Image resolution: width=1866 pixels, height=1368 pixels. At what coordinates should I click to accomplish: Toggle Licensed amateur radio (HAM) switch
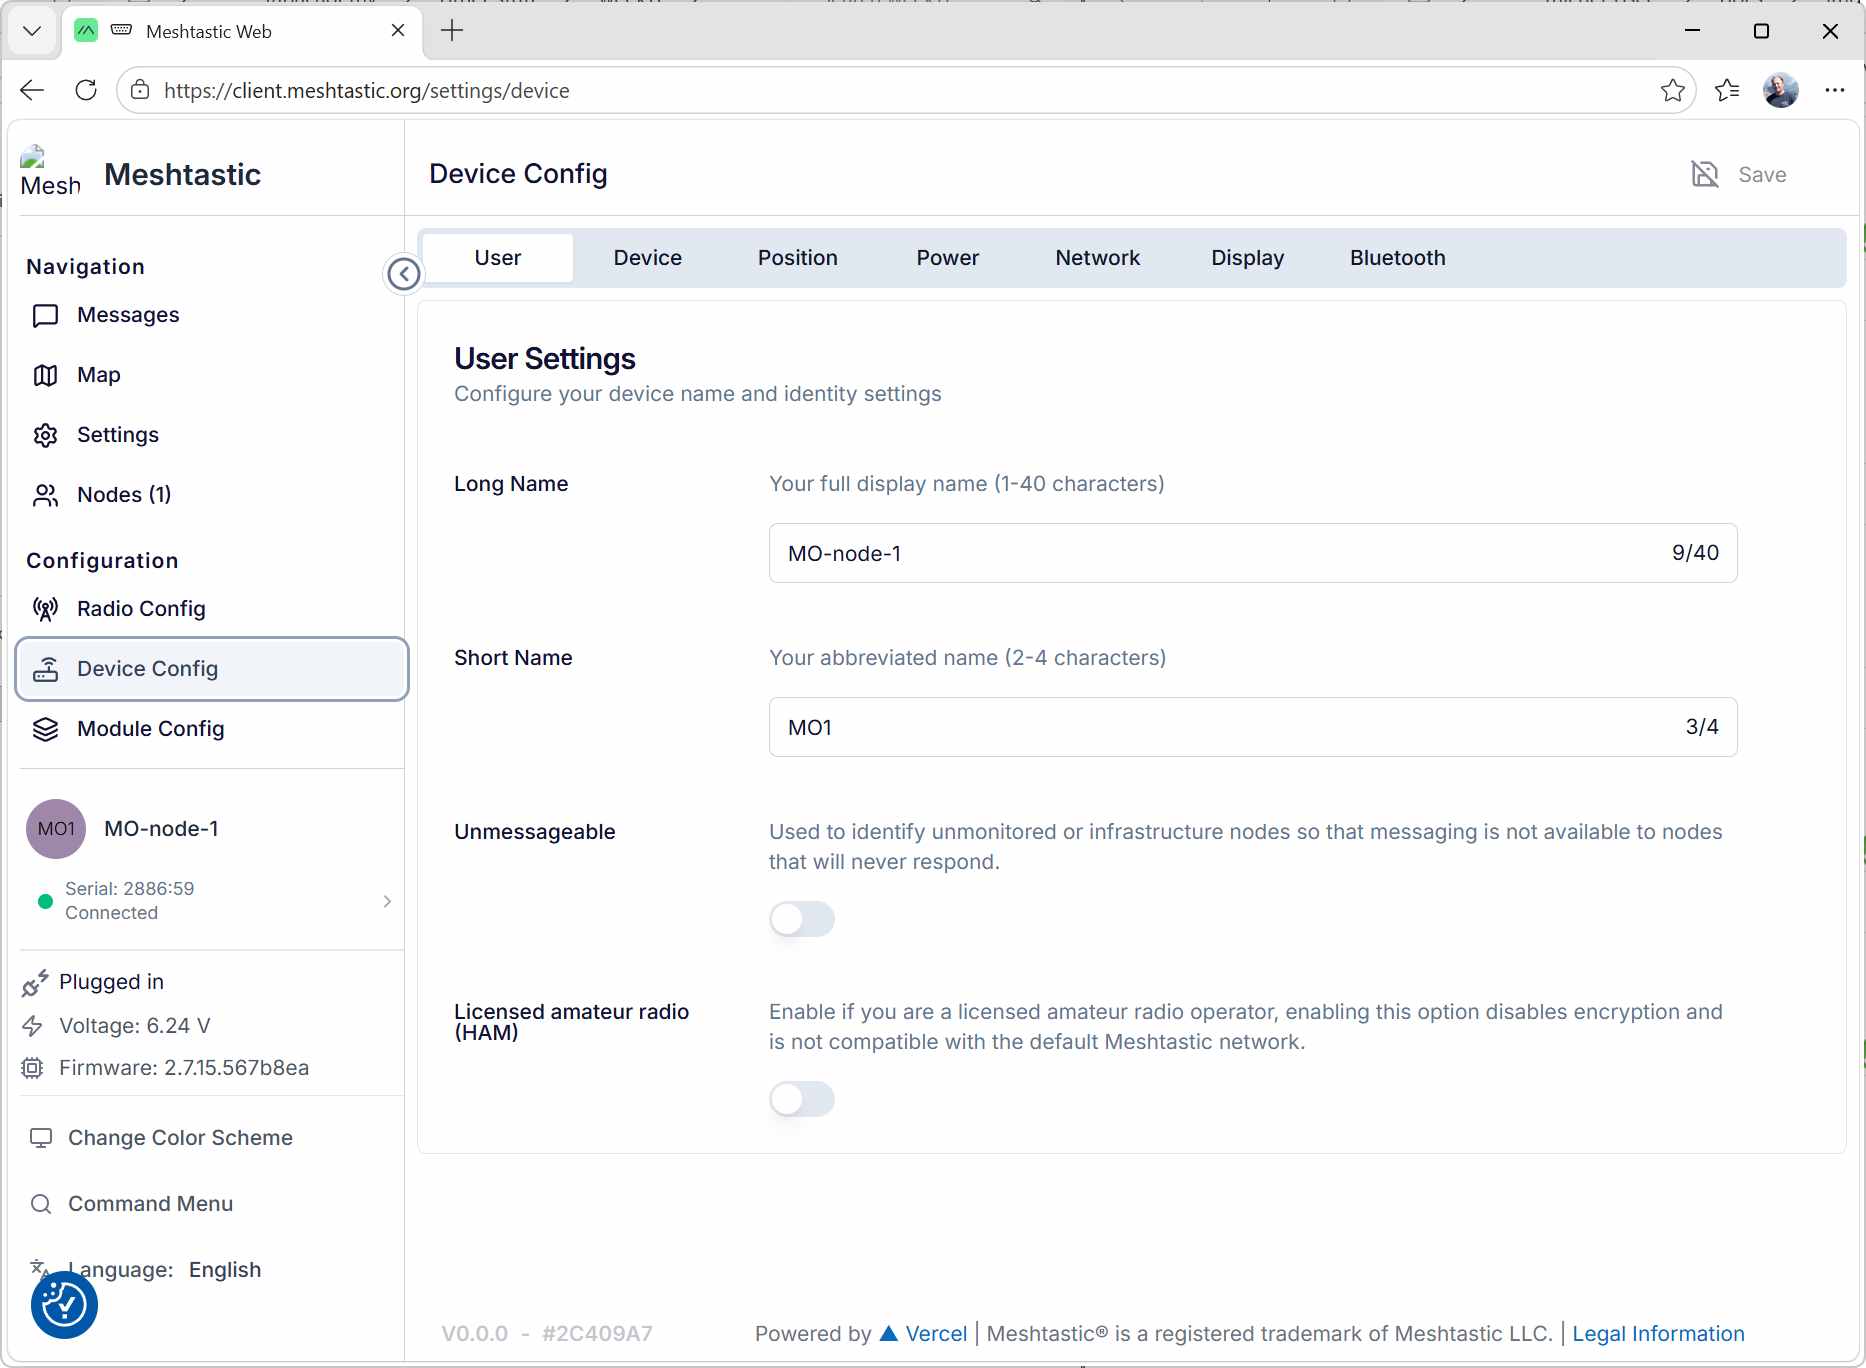coord(801,1099)
